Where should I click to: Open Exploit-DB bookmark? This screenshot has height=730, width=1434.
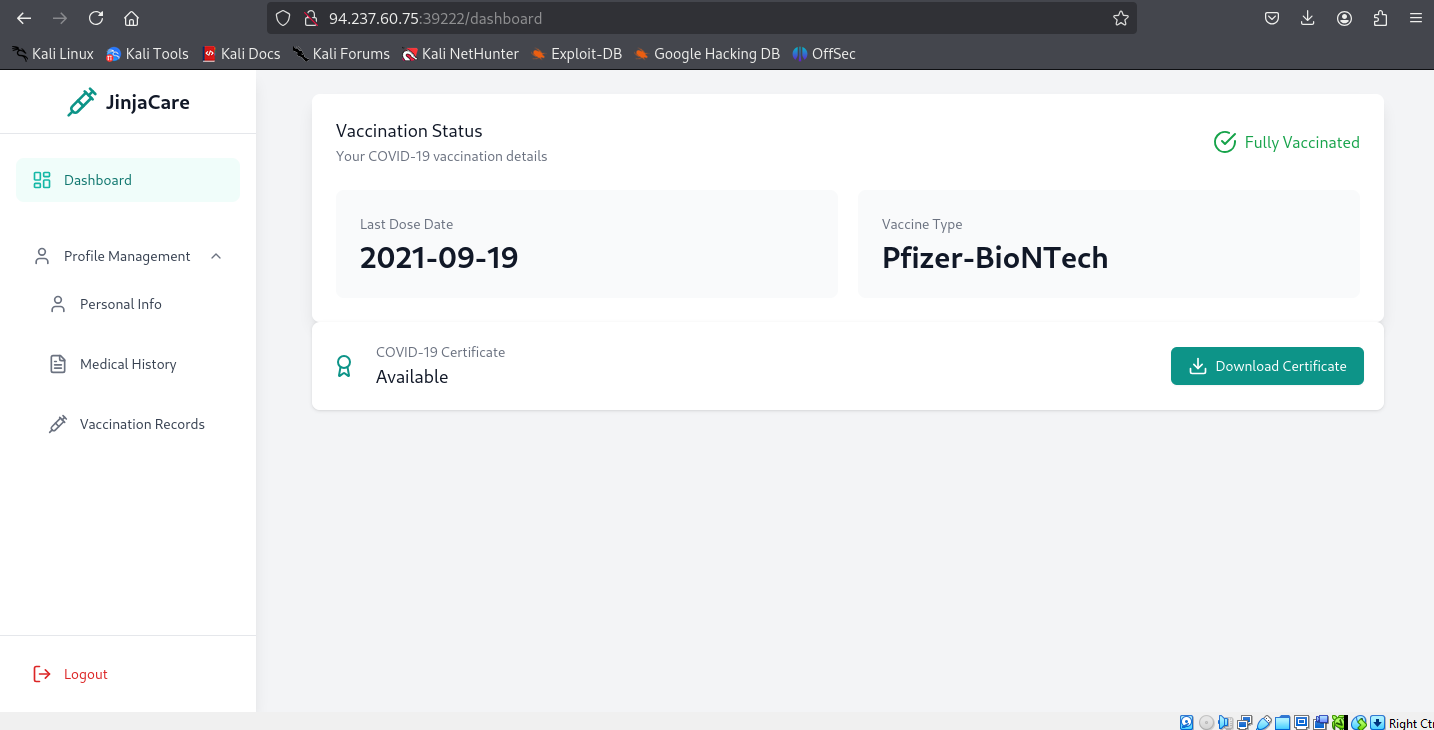click(576, 54)
